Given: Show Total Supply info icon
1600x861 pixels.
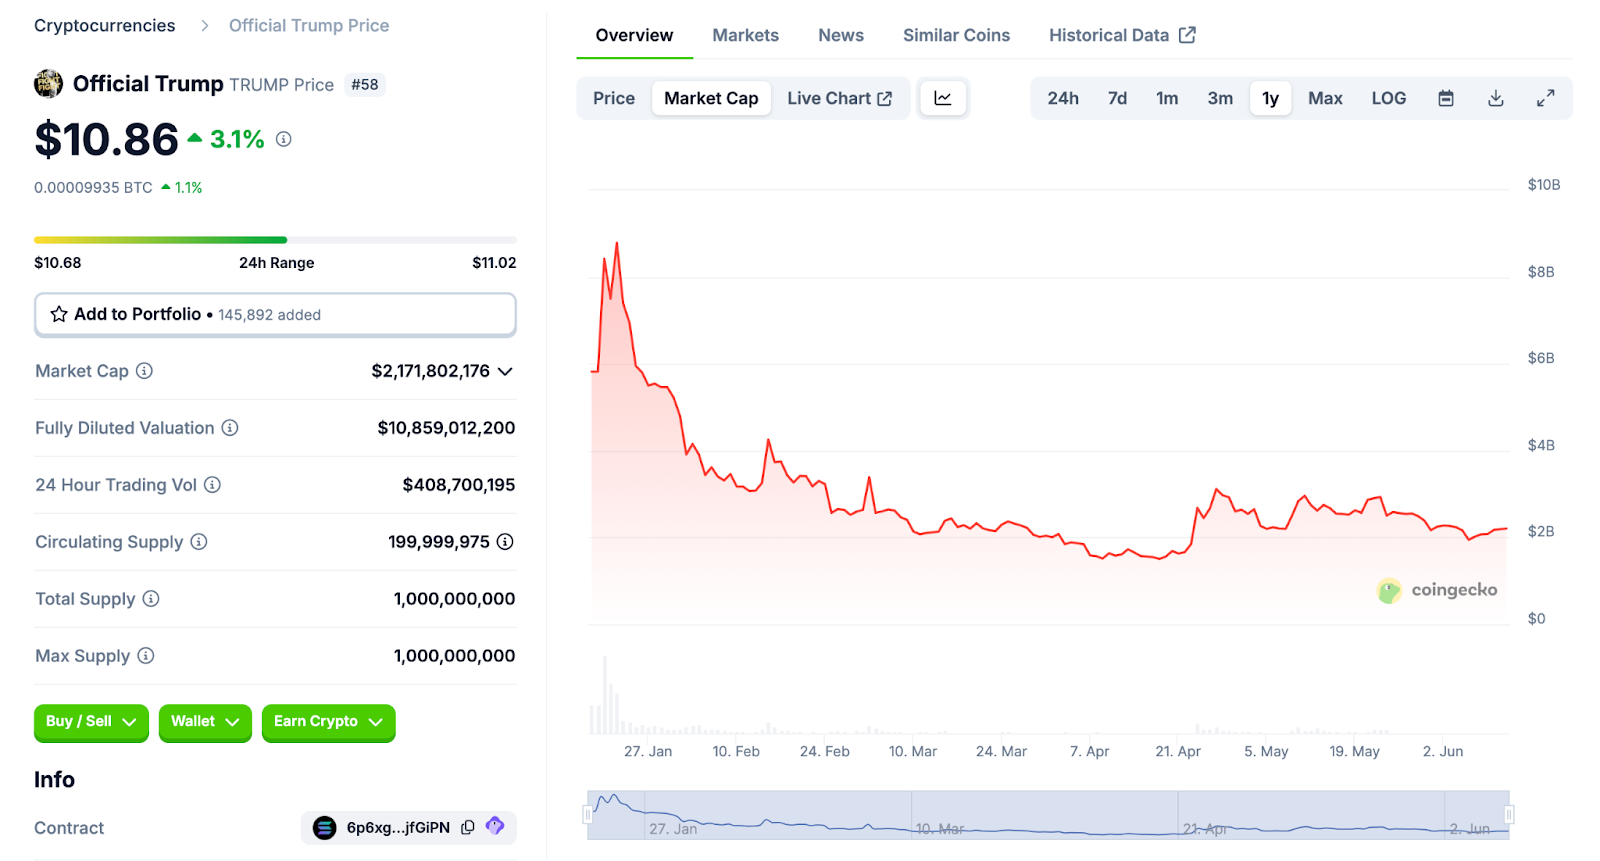Looking at the screenshot, I should coord(151,599).
